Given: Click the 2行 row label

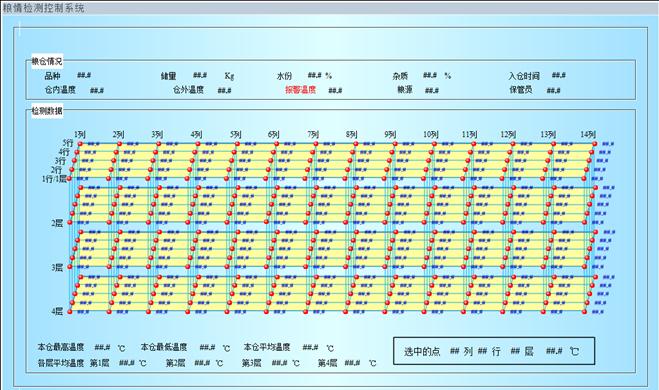Looking at the screenshot, I should [x=56, y=170].
